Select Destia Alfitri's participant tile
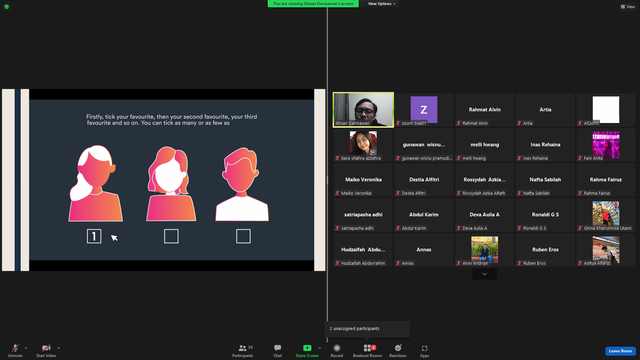This screenshot has width=640, height=360. click(424, 180)
